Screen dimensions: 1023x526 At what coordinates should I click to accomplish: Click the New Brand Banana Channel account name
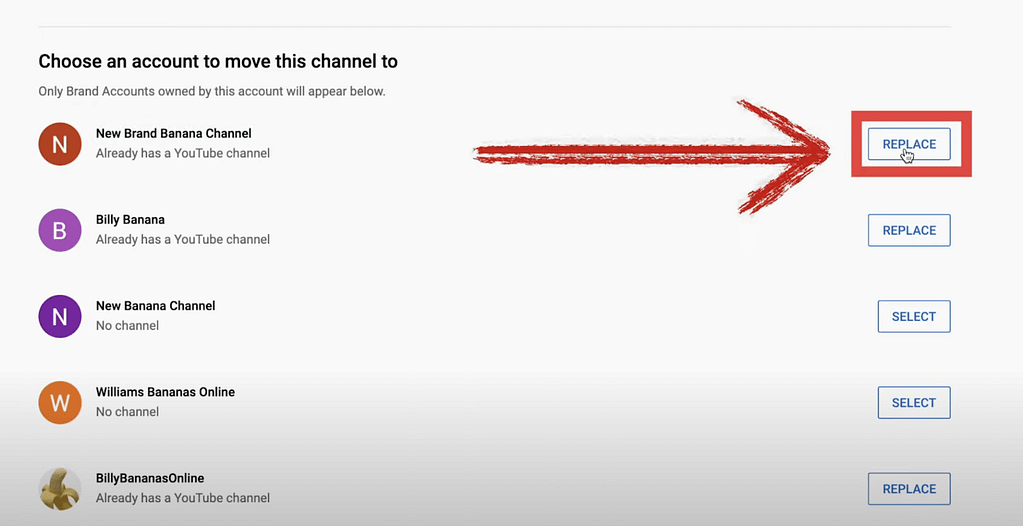tap(173, 133)
